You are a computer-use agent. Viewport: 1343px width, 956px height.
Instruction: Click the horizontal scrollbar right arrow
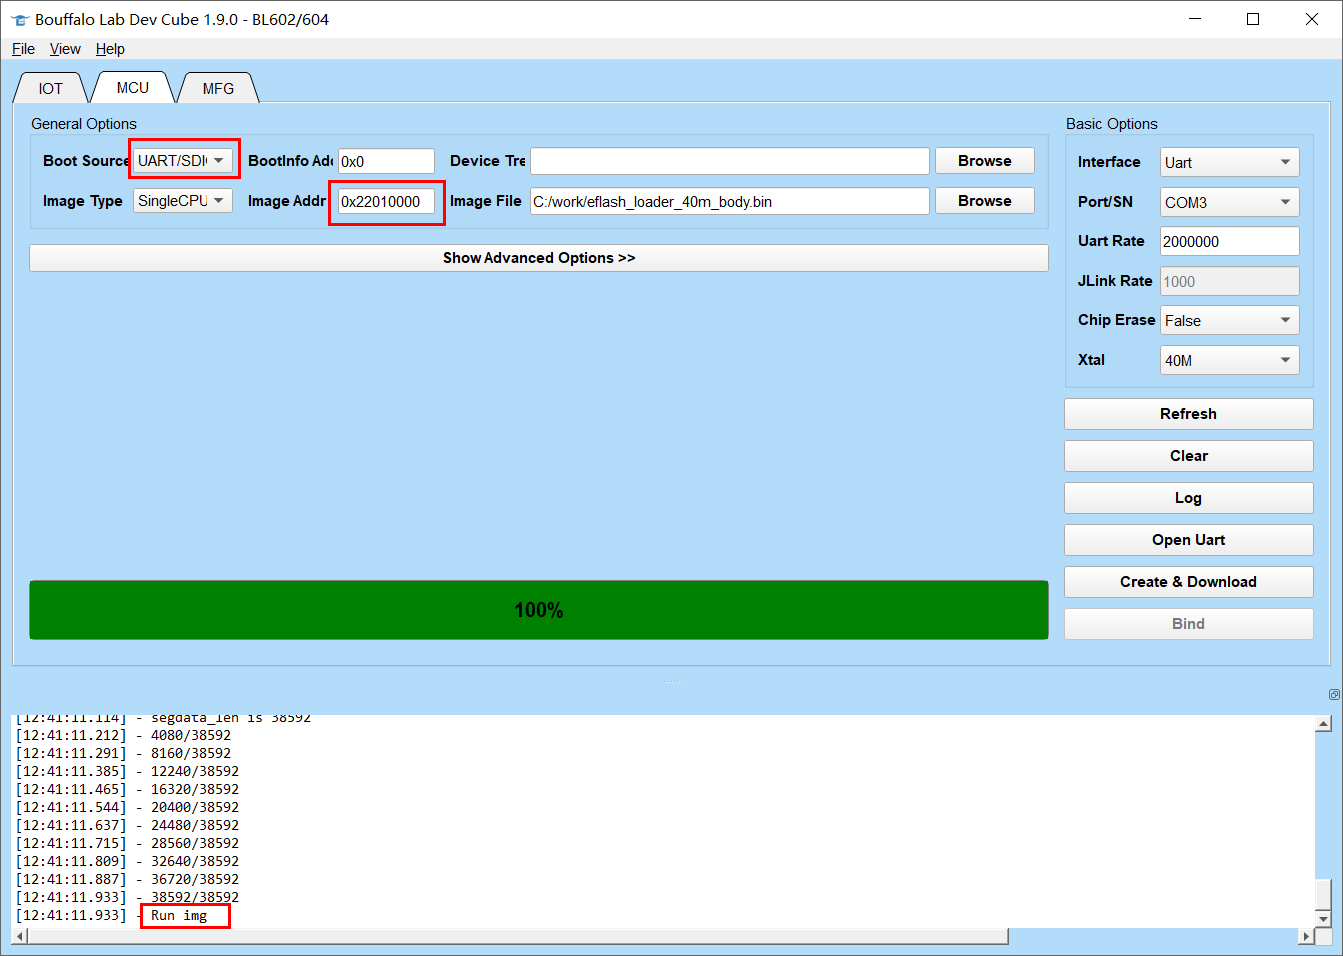tap(1306, 936)
